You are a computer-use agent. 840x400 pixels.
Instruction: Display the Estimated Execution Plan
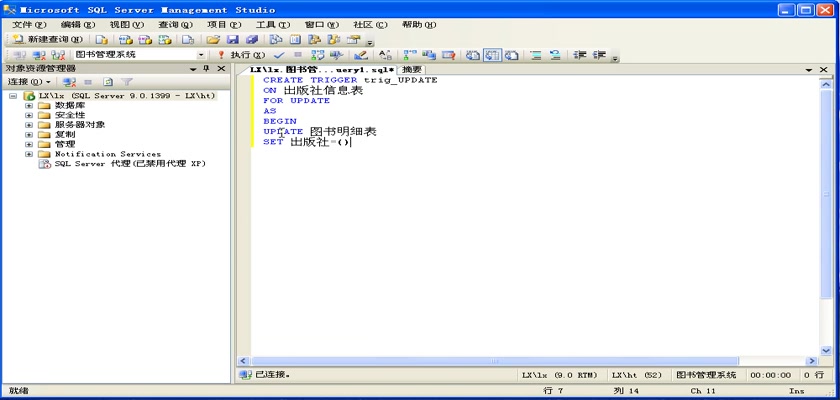[x=318, y=55]
